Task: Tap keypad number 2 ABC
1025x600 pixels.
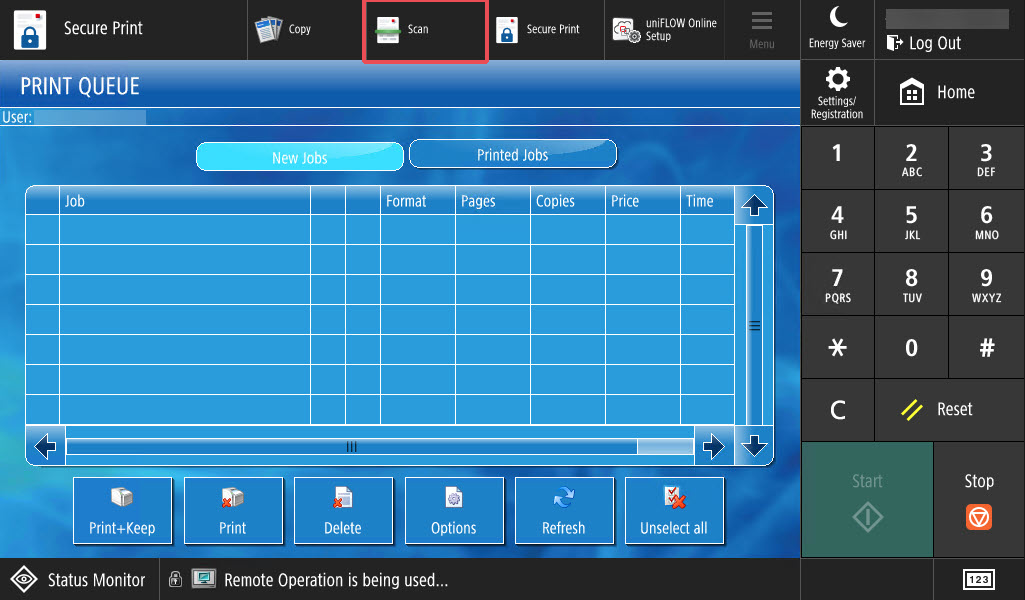Action: (x=911, y=158)
